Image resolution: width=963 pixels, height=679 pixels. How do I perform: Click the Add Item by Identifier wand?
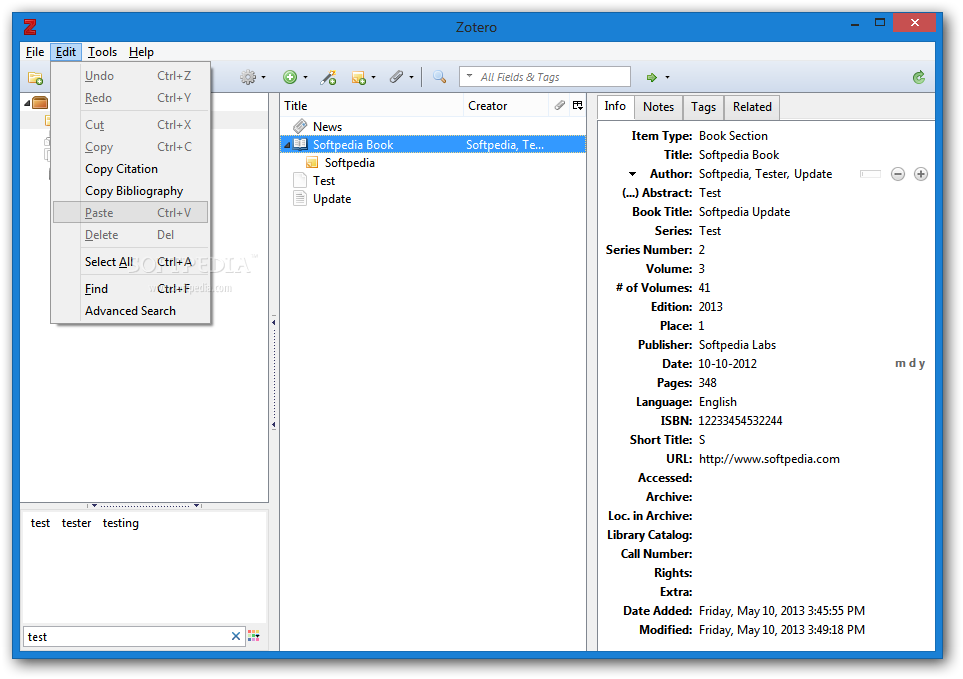coord(328,77)
